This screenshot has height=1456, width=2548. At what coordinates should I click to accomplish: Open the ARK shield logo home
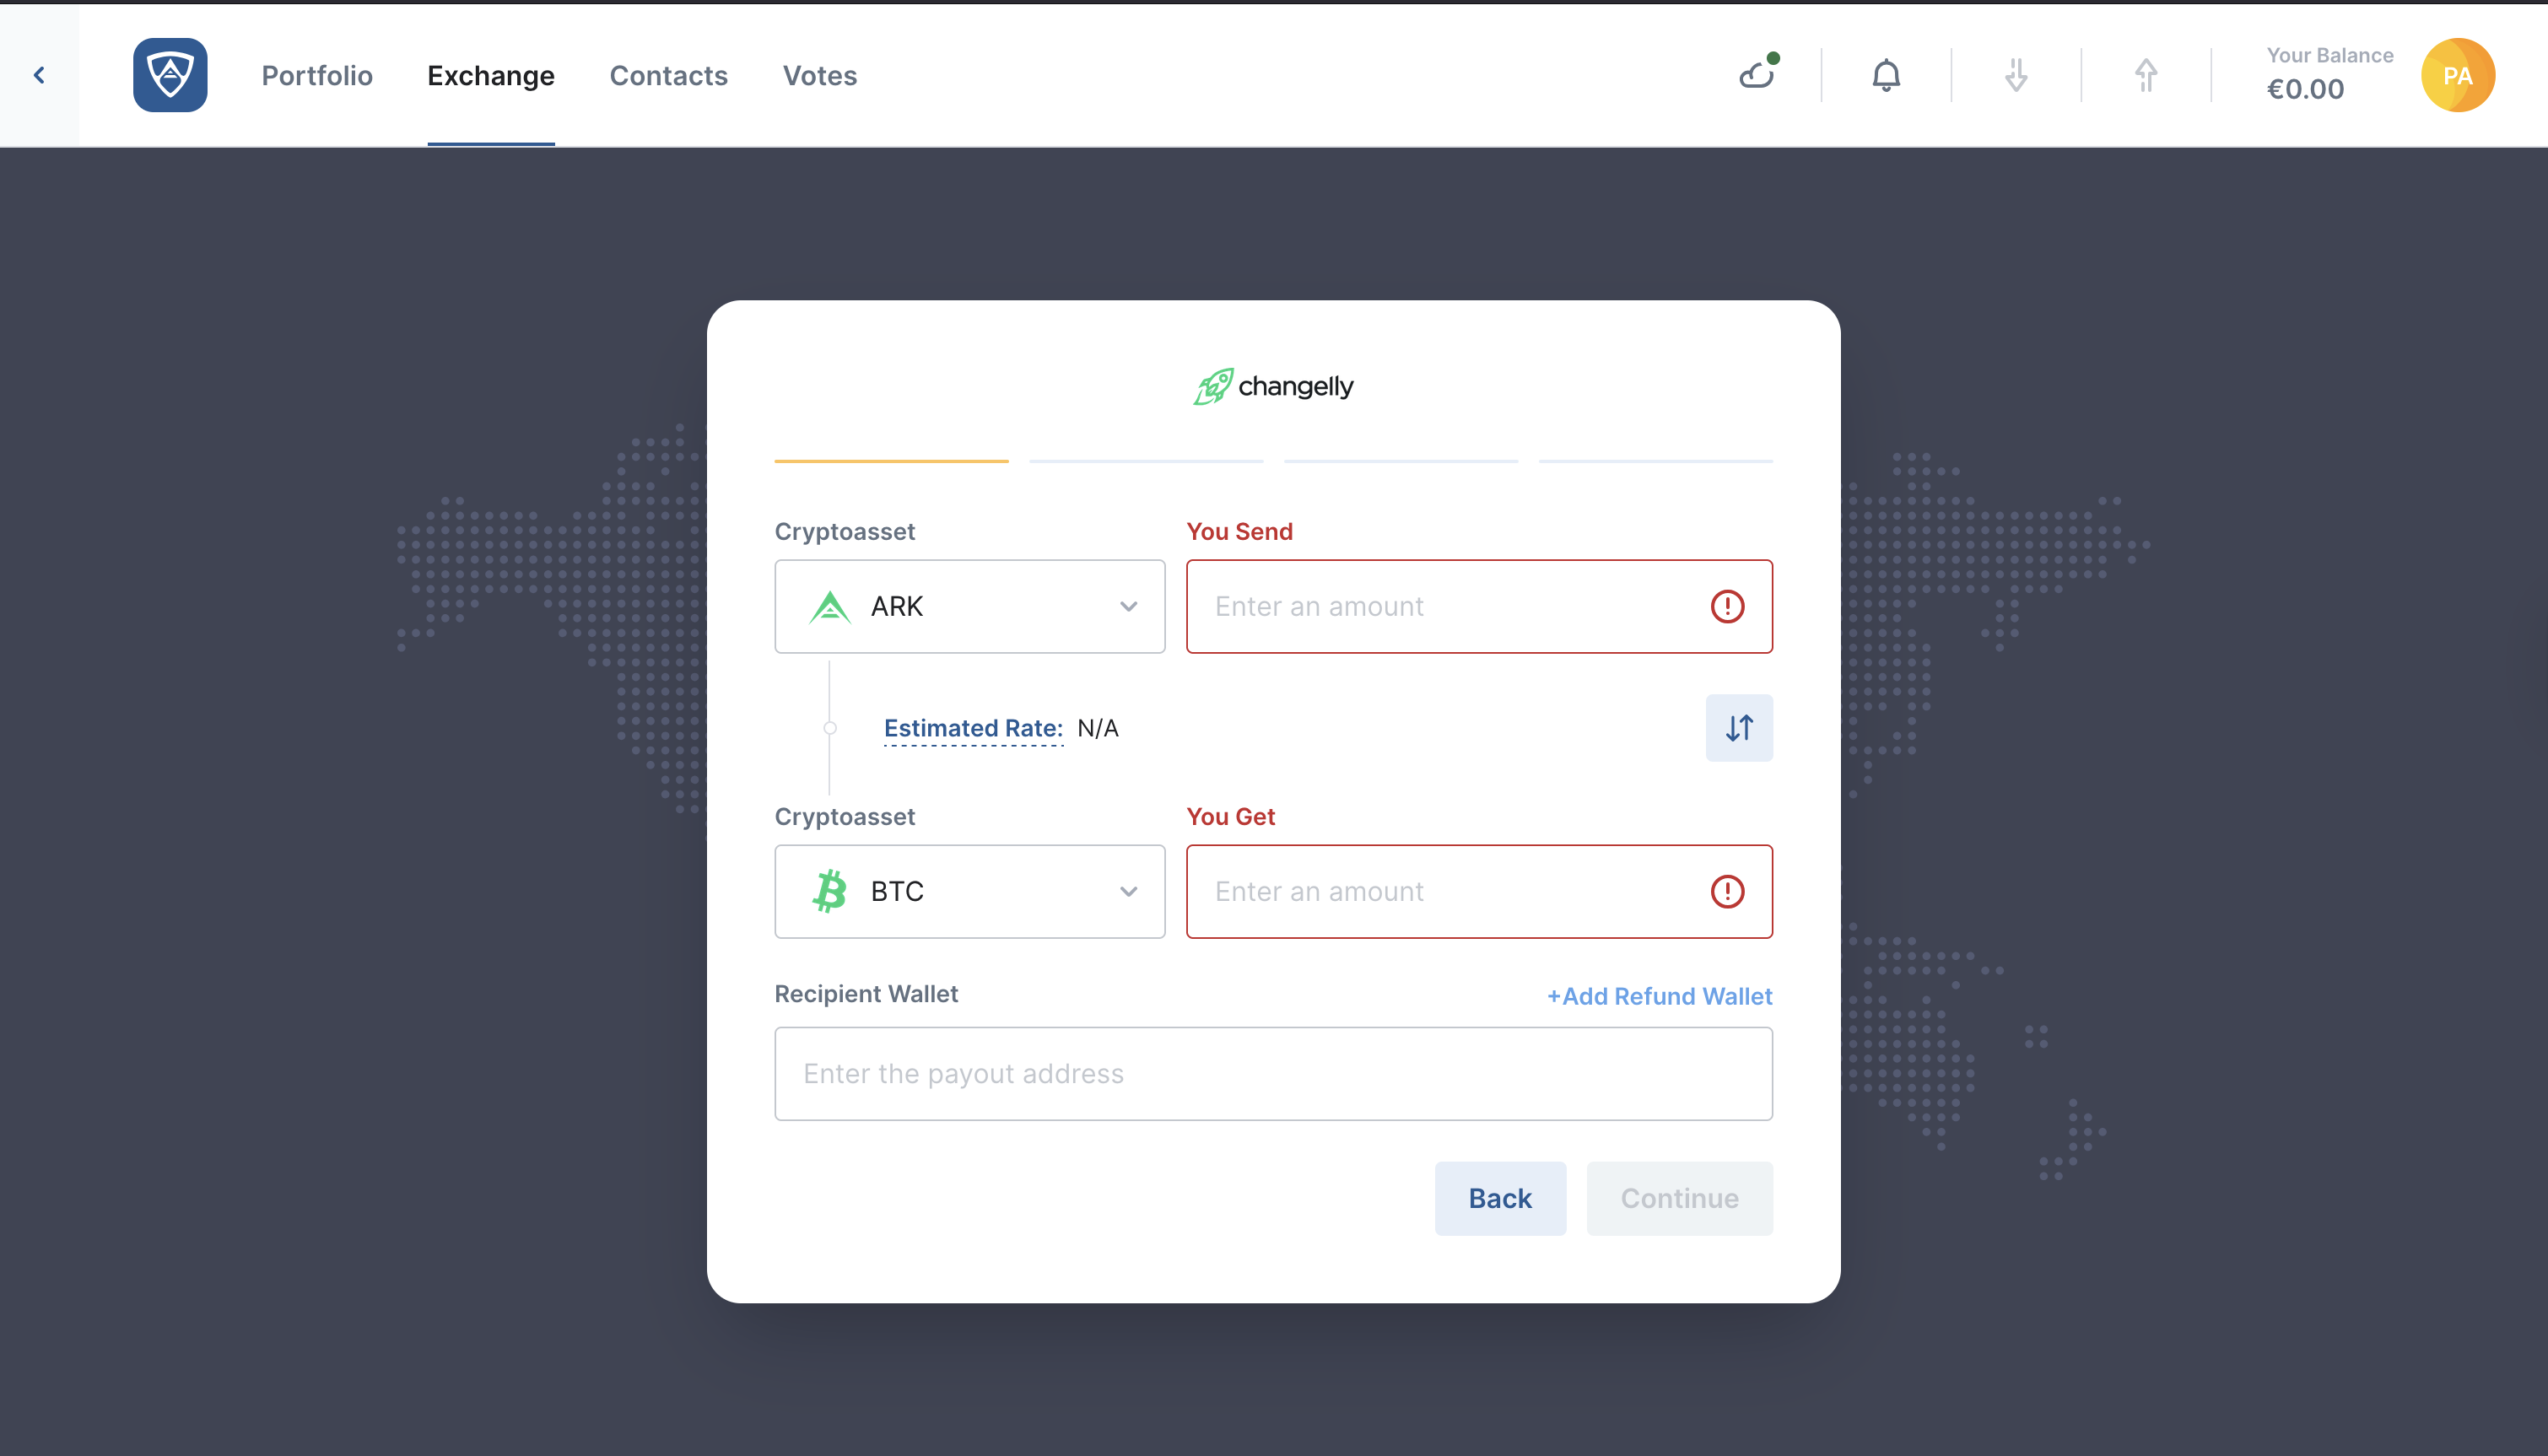pyautogui.click(x=170, y=75)
